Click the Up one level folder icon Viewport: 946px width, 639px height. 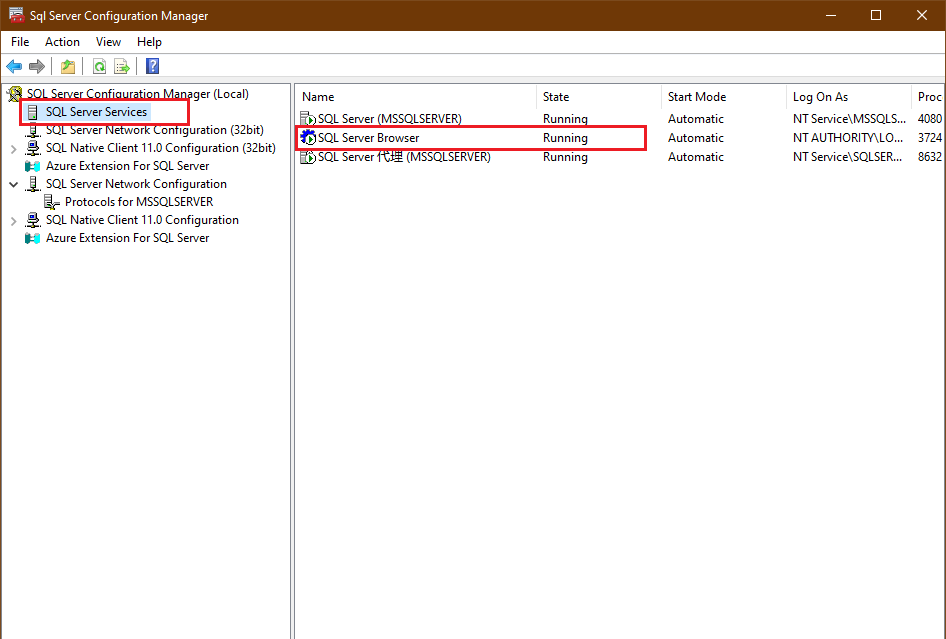tap(68, 66)
